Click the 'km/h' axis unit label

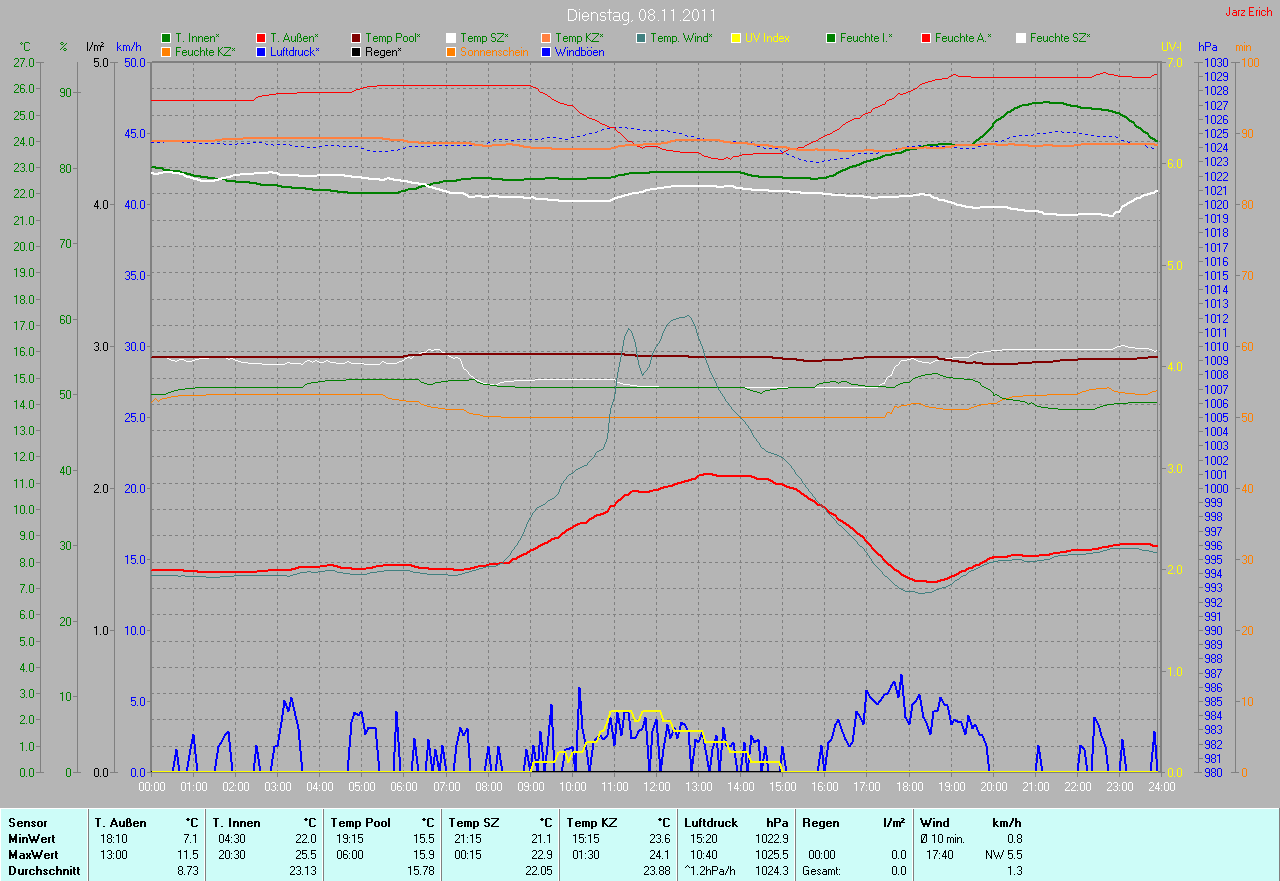pyautogui.click(x=129, y=47)
